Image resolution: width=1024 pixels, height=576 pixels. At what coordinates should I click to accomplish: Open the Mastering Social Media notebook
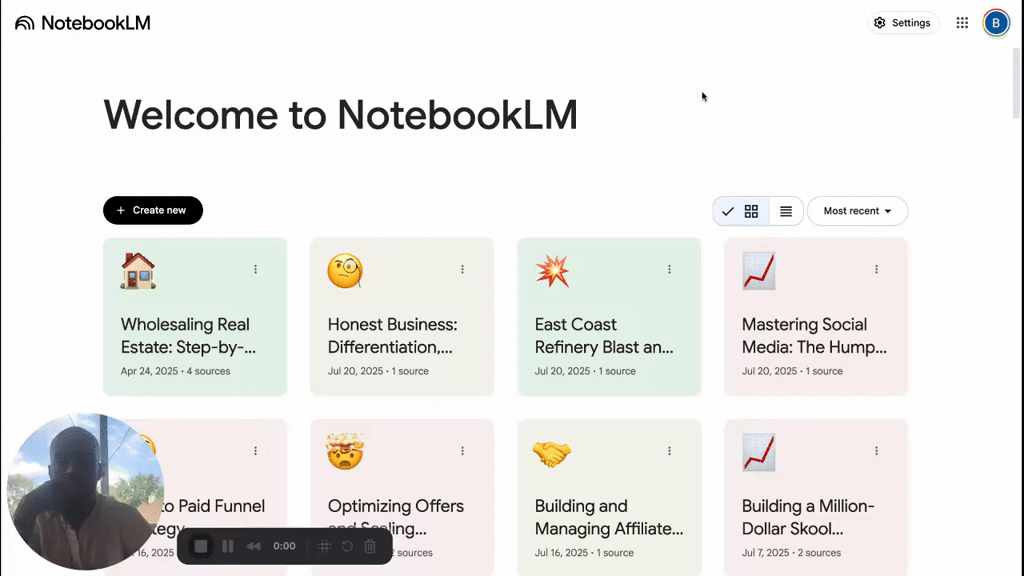pos(816,316)
